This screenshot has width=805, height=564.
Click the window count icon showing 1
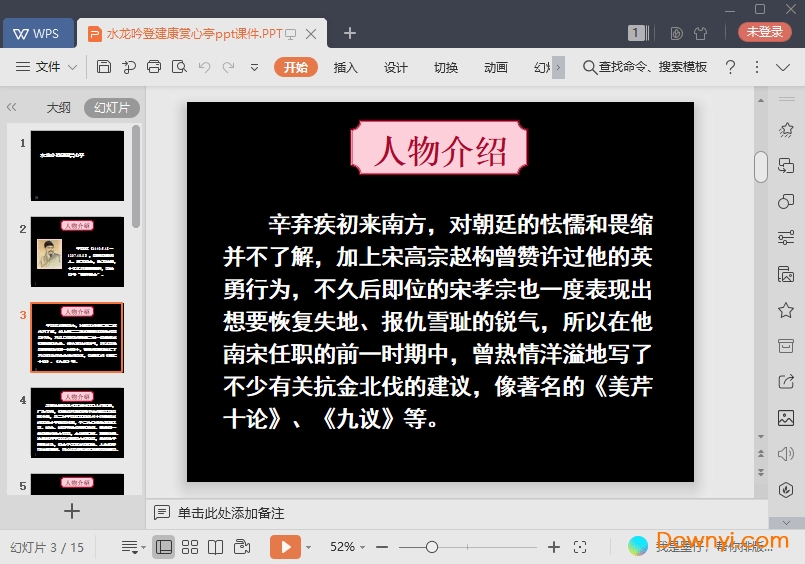(638, 33)
